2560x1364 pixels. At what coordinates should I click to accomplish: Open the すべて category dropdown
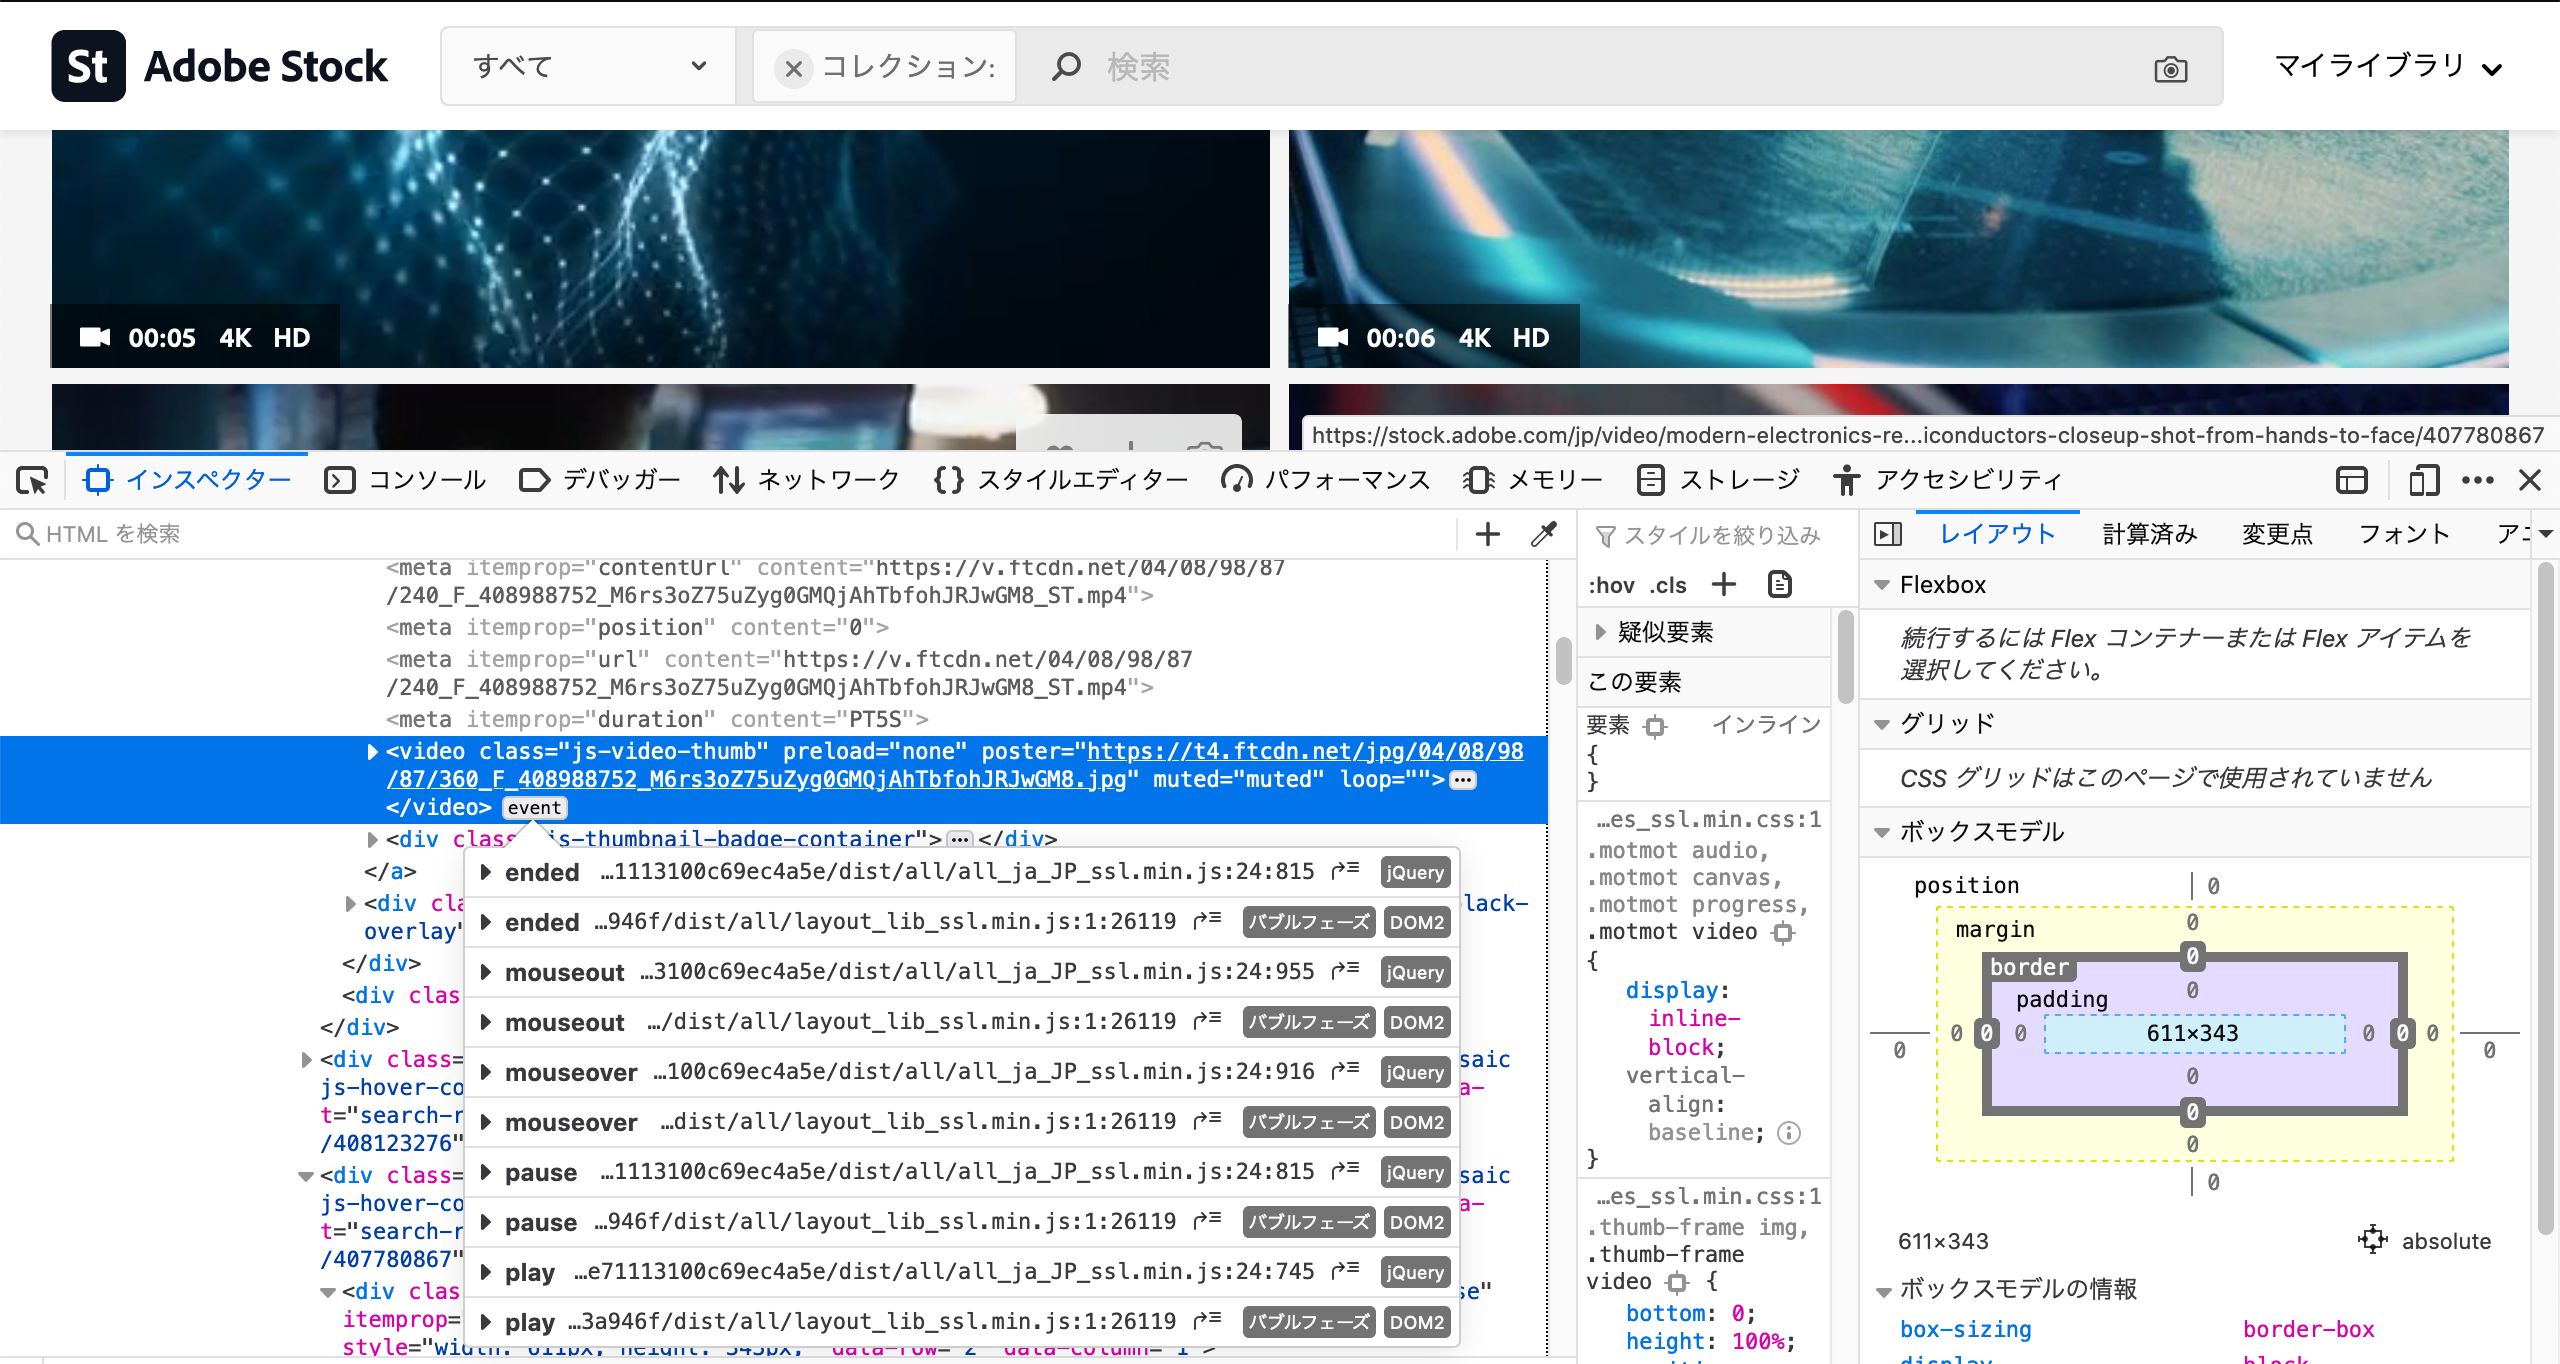click(588, 66)
